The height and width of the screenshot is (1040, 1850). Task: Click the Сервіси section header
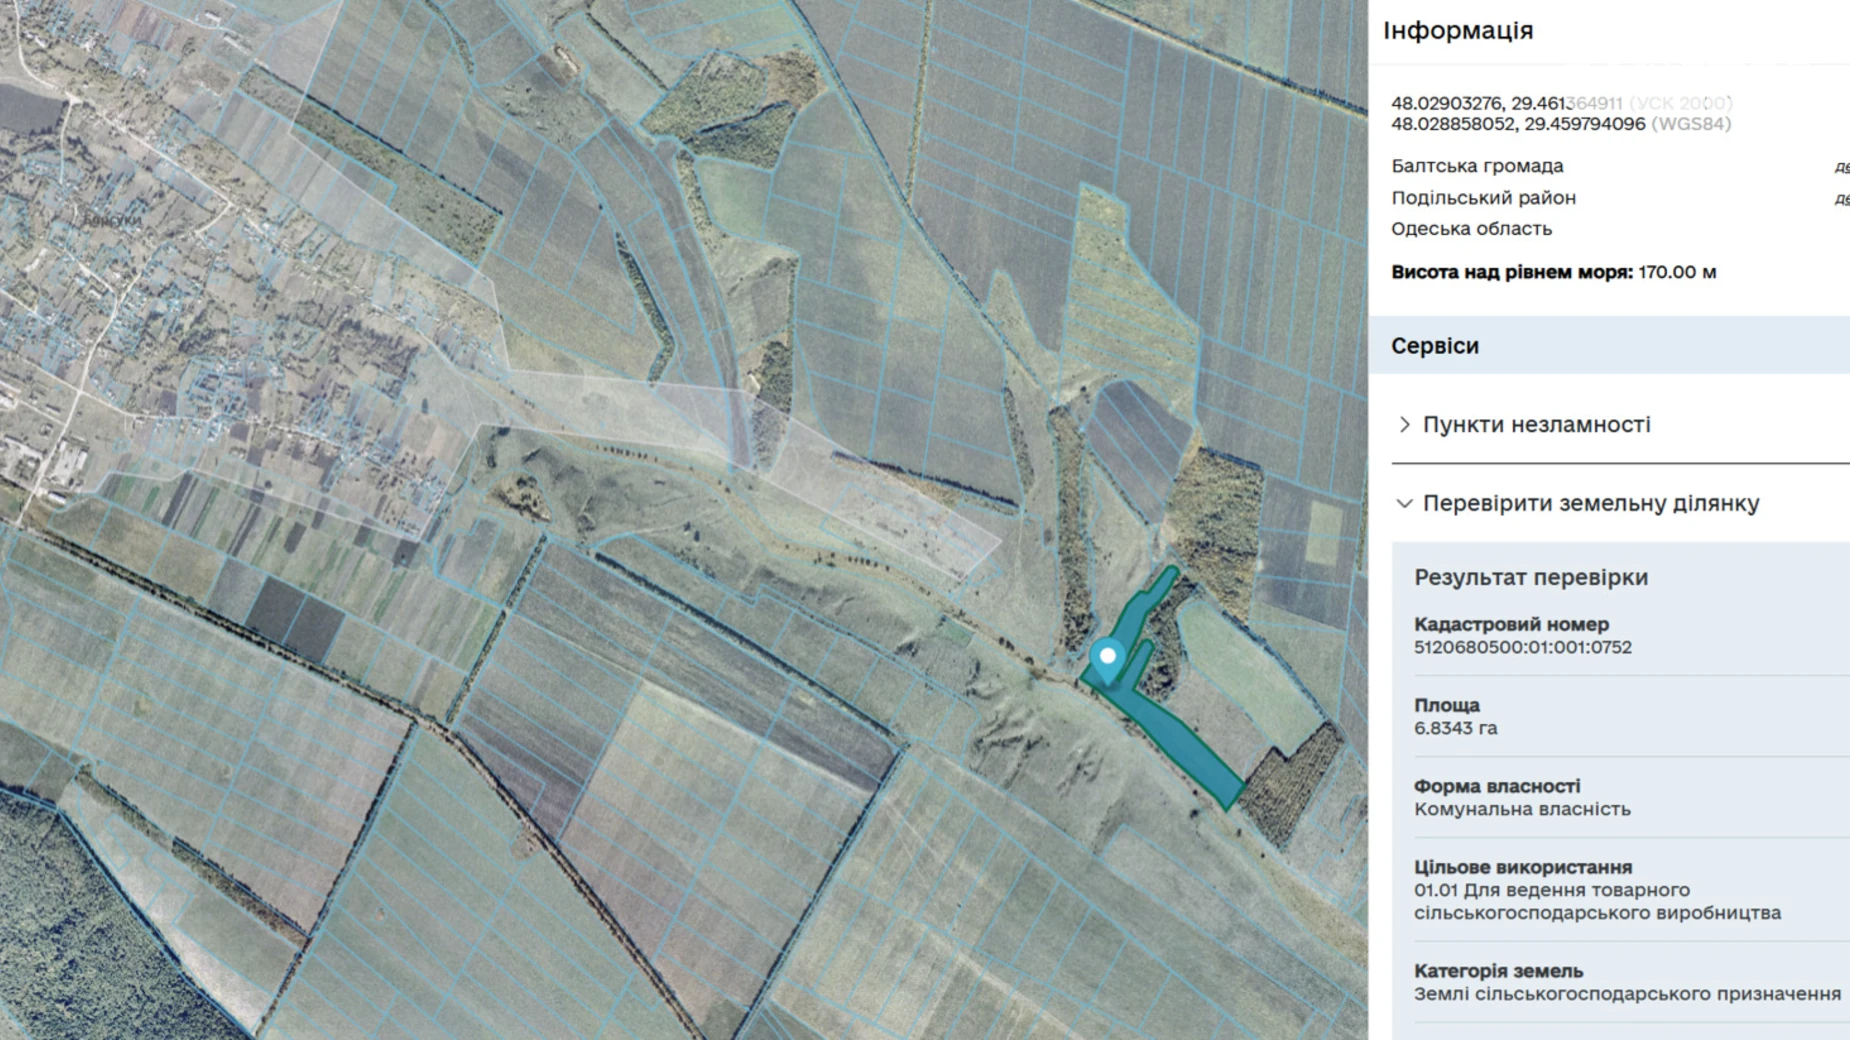pyautogui.click(x=1434, y=346)
